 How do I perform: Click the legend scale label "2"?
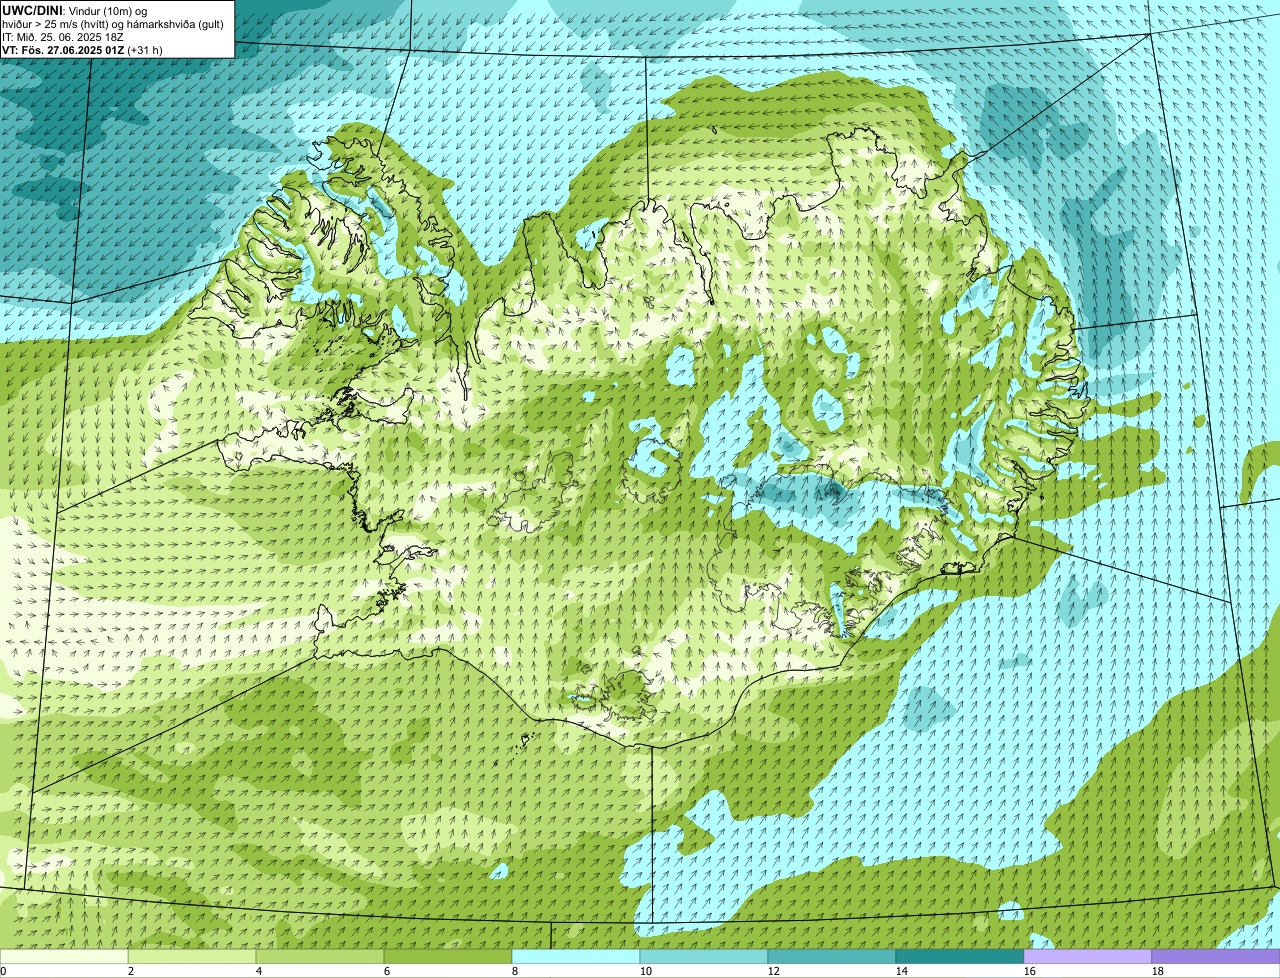click(x=131, y=971)
